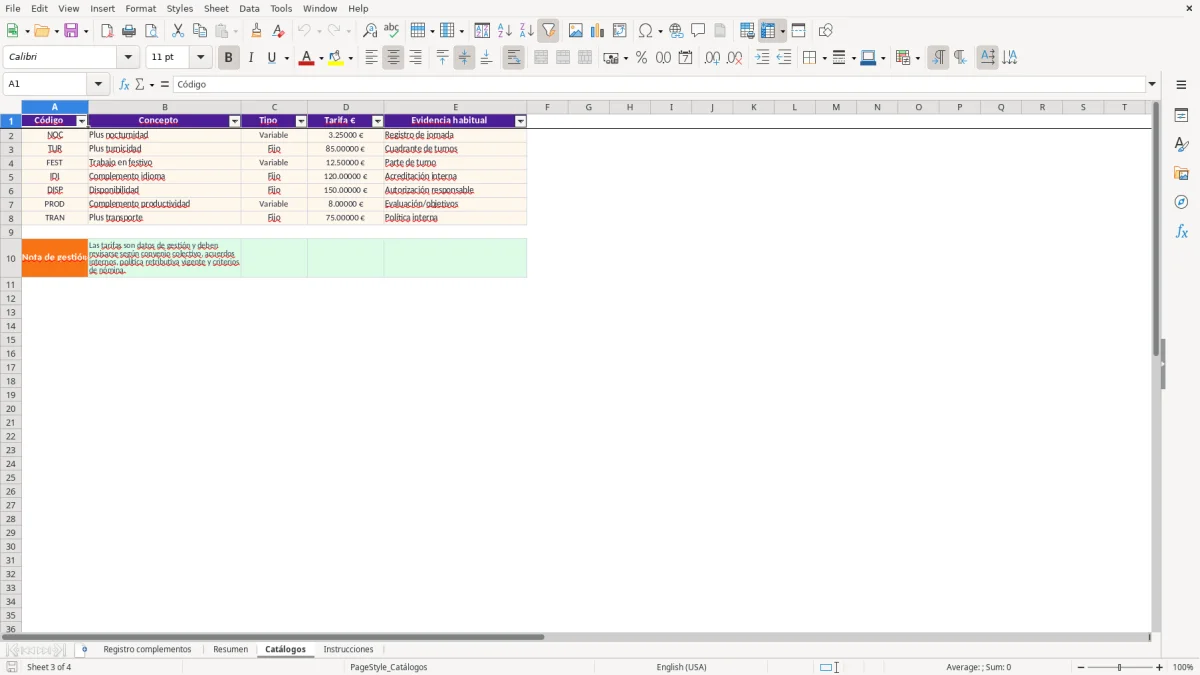Open sidebar Properties panel
This screenshot has height=675, width=1200.
(x=1181, y=115)
